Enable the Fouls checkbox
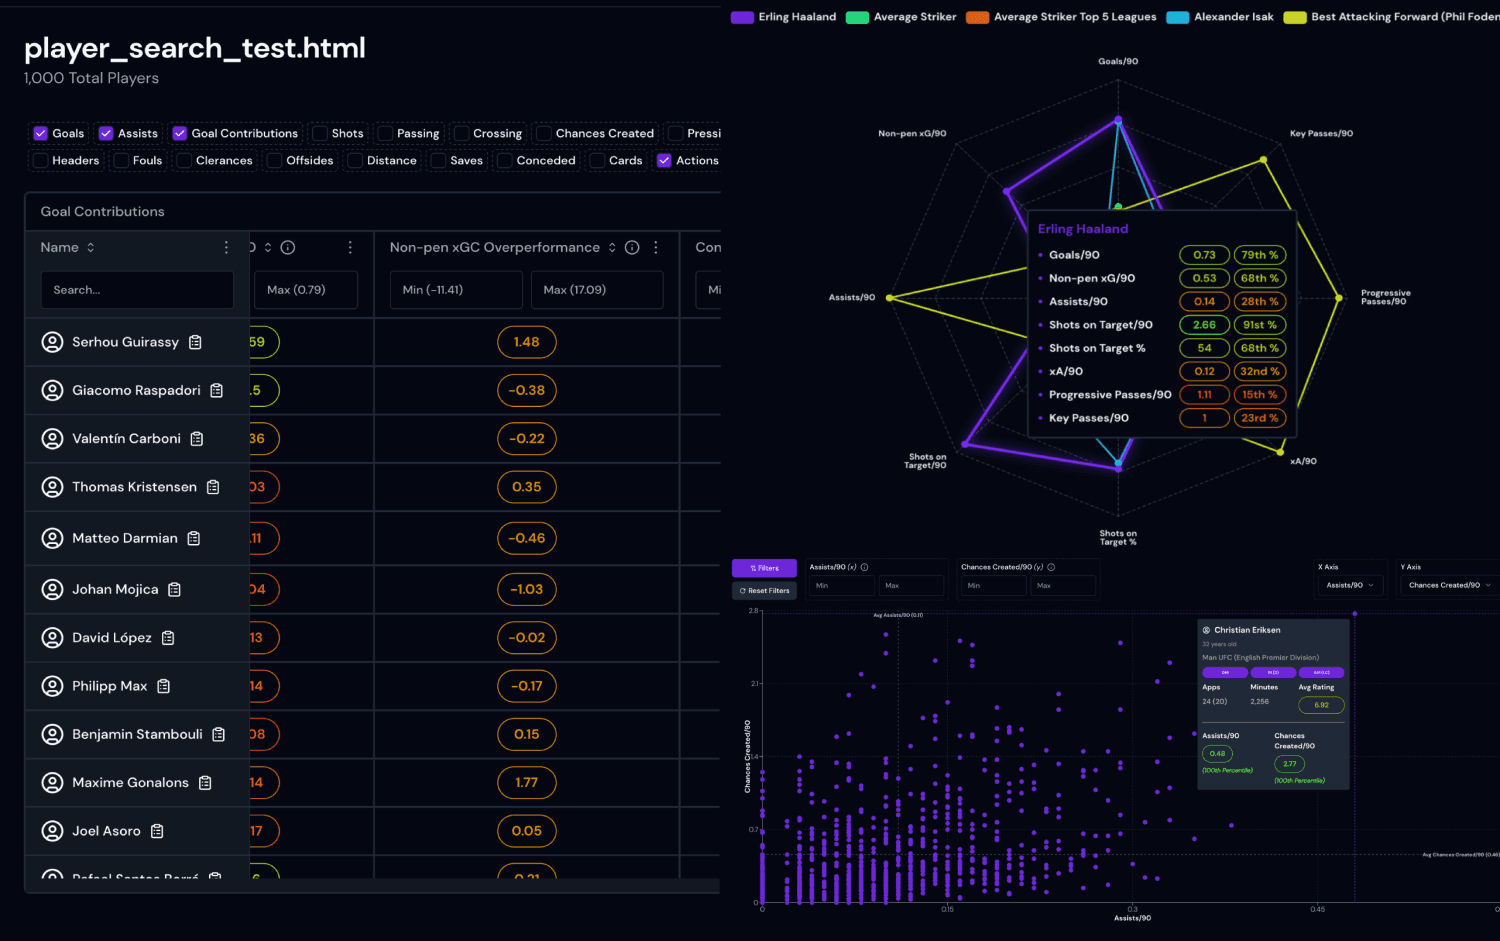 [x=121, y=160]
